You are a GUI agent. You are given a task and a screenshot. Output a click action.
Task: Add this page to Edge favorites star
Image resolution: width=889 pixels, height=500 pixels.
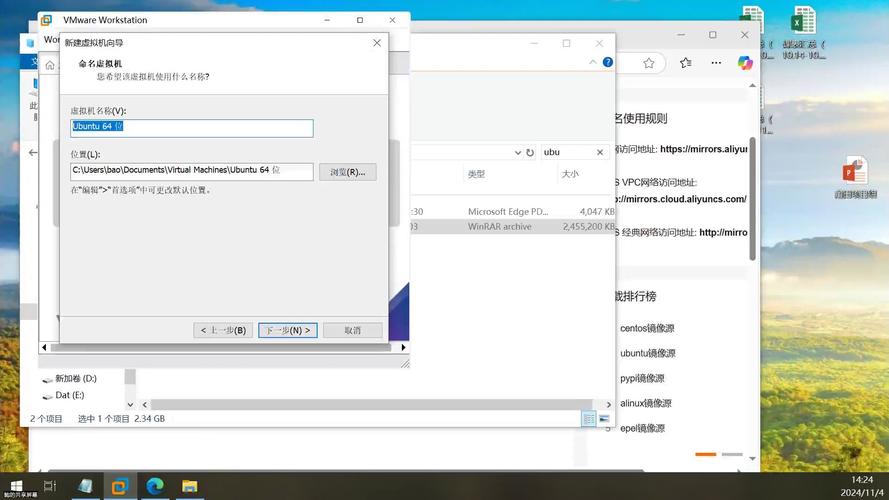pos(649,63)
